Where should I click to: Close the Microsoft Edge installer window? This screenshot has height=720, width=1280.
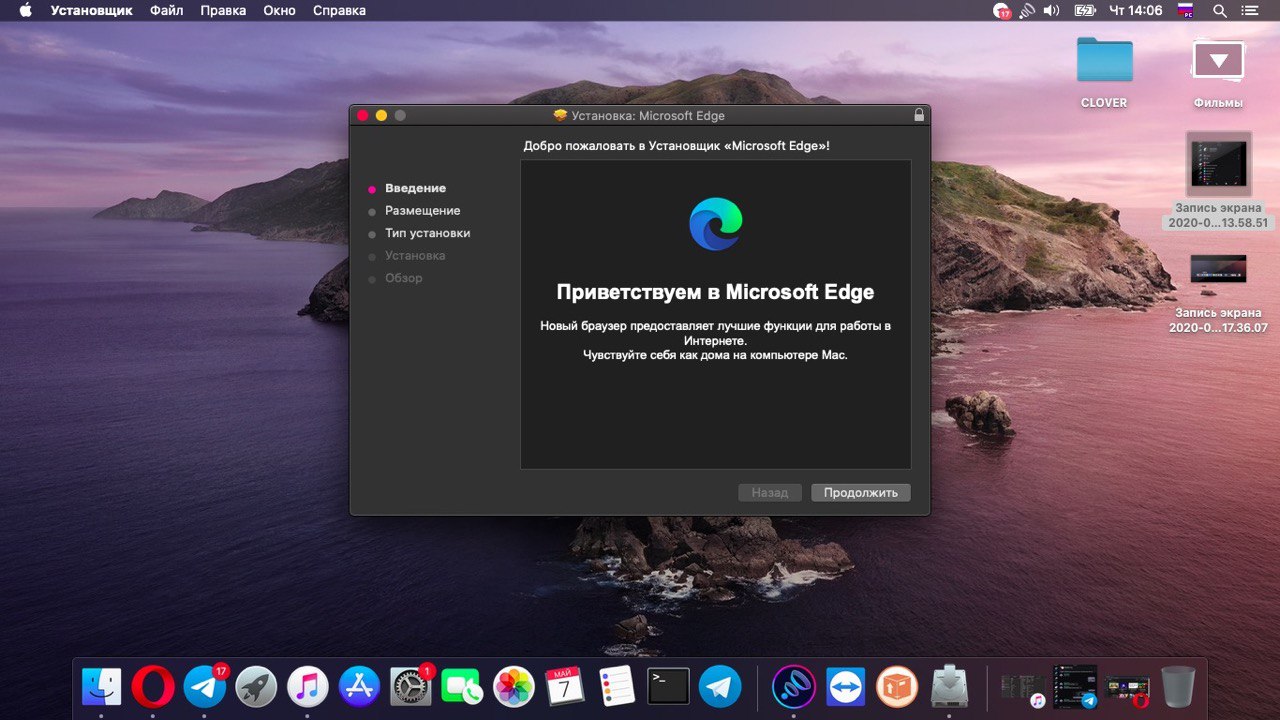[x=362, y=116]
